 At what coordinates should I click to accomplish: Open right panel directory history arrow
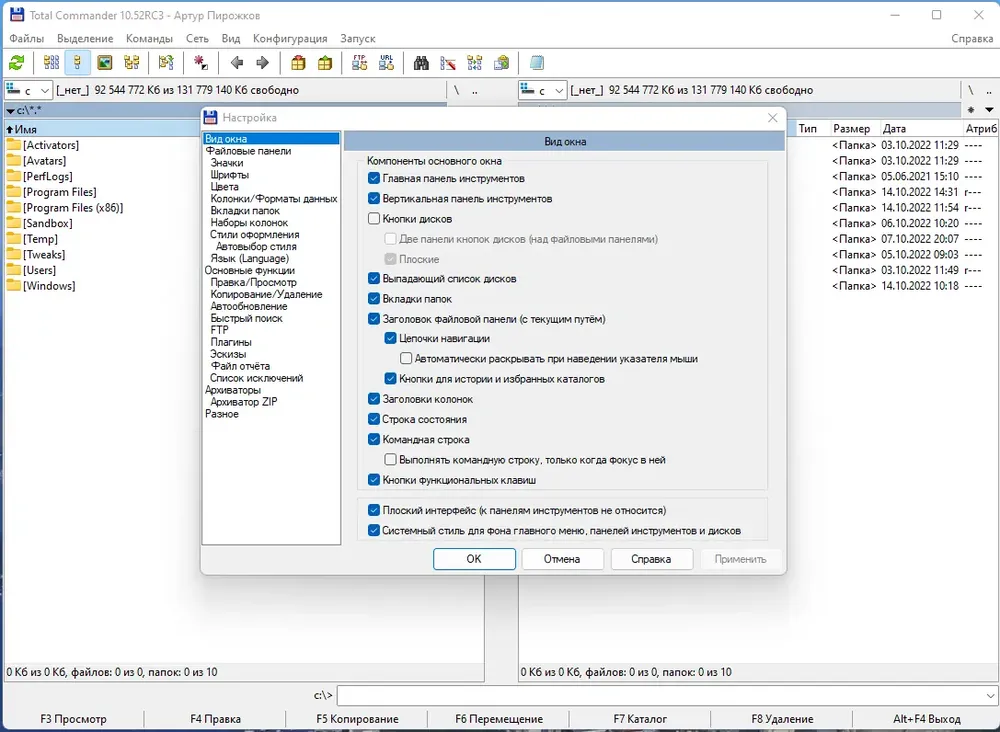tap(989, 110)
